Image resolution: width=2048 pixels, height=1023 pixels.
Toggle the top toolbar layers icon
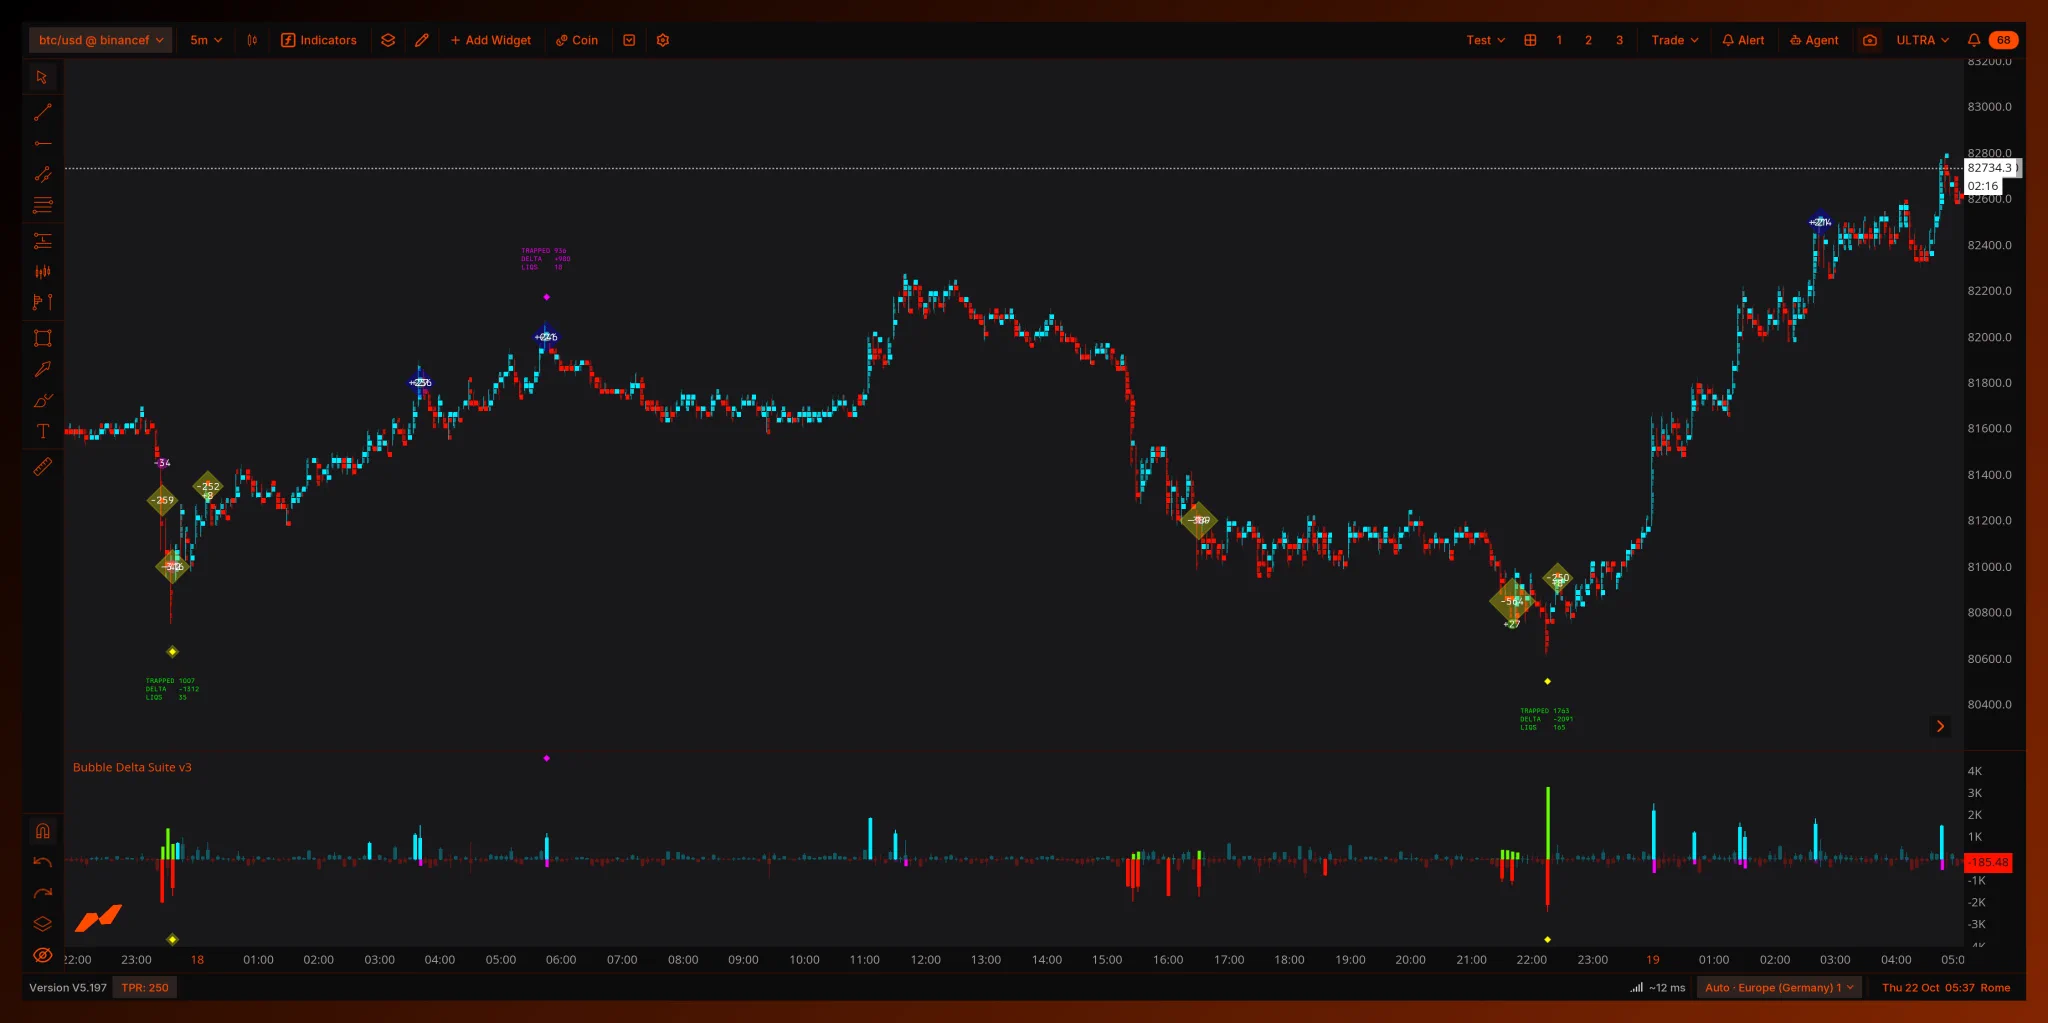coord(388,40)
